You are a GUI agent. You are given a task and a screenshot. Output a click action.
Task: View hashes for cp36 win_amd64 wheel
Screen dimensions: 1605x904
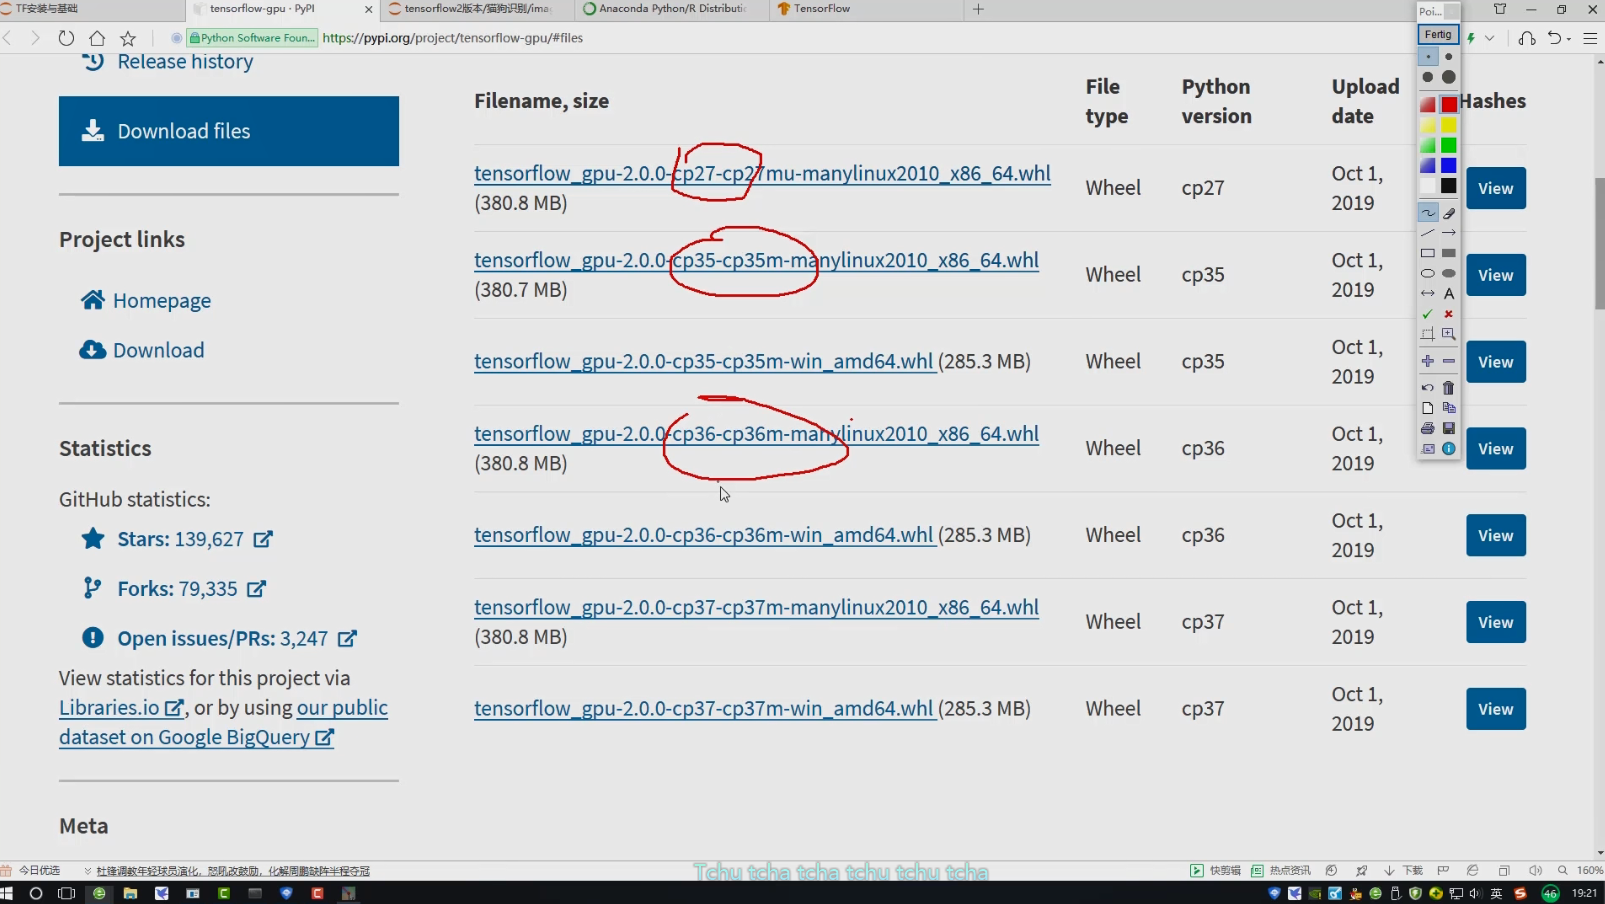[1496, 536]
